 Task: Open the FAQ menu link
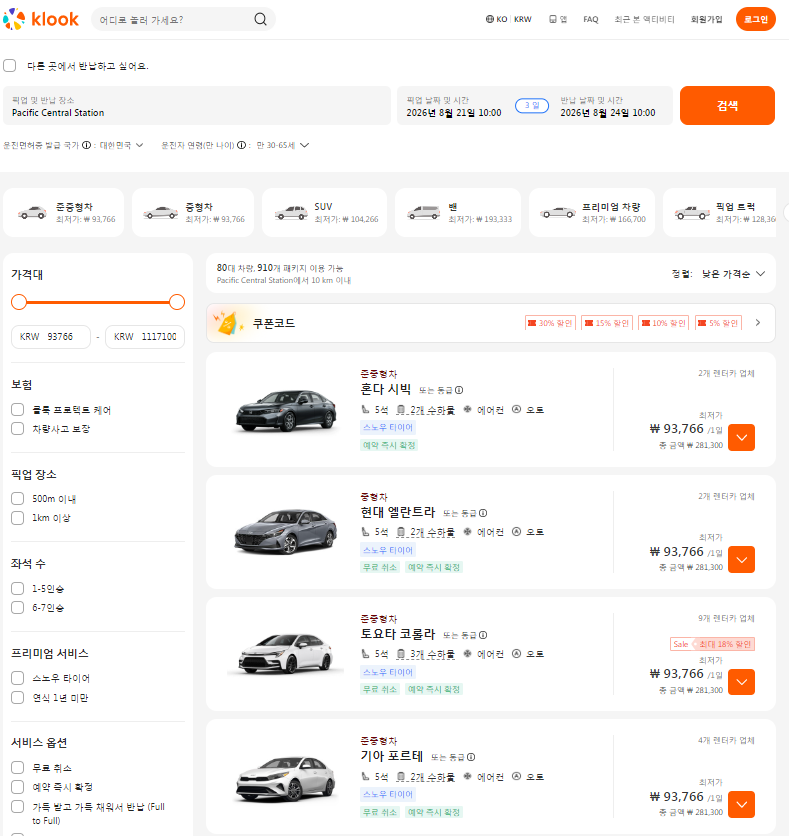click(x=591, y=19)
